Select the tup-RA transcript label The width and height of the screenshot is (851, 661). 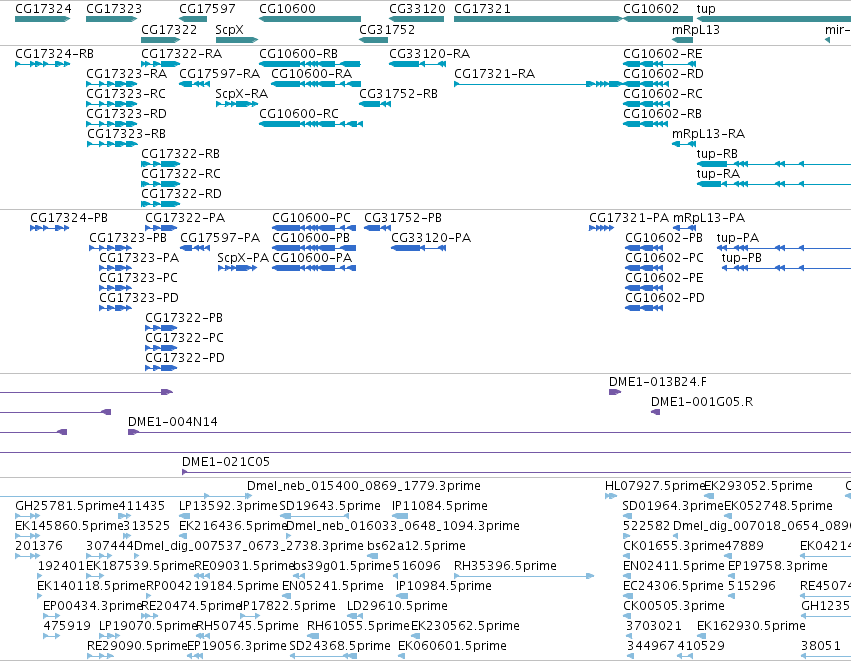[x=718, y=174]
